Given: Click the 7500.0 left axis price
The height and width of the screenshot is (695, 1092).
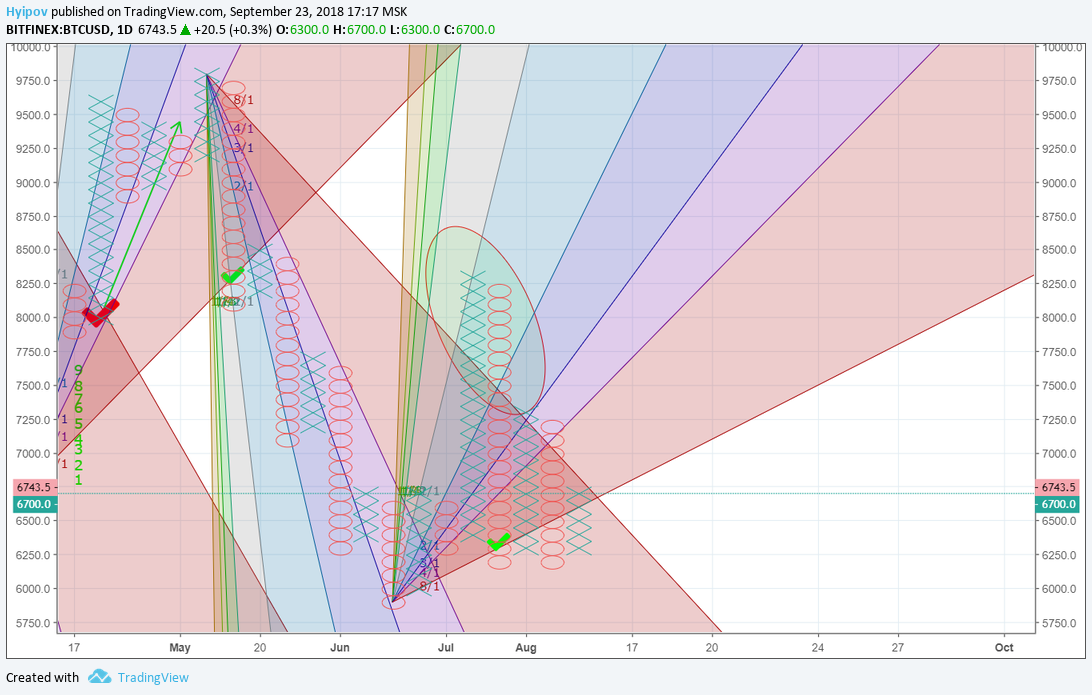Looking at the screenshot, I should 33,386.
